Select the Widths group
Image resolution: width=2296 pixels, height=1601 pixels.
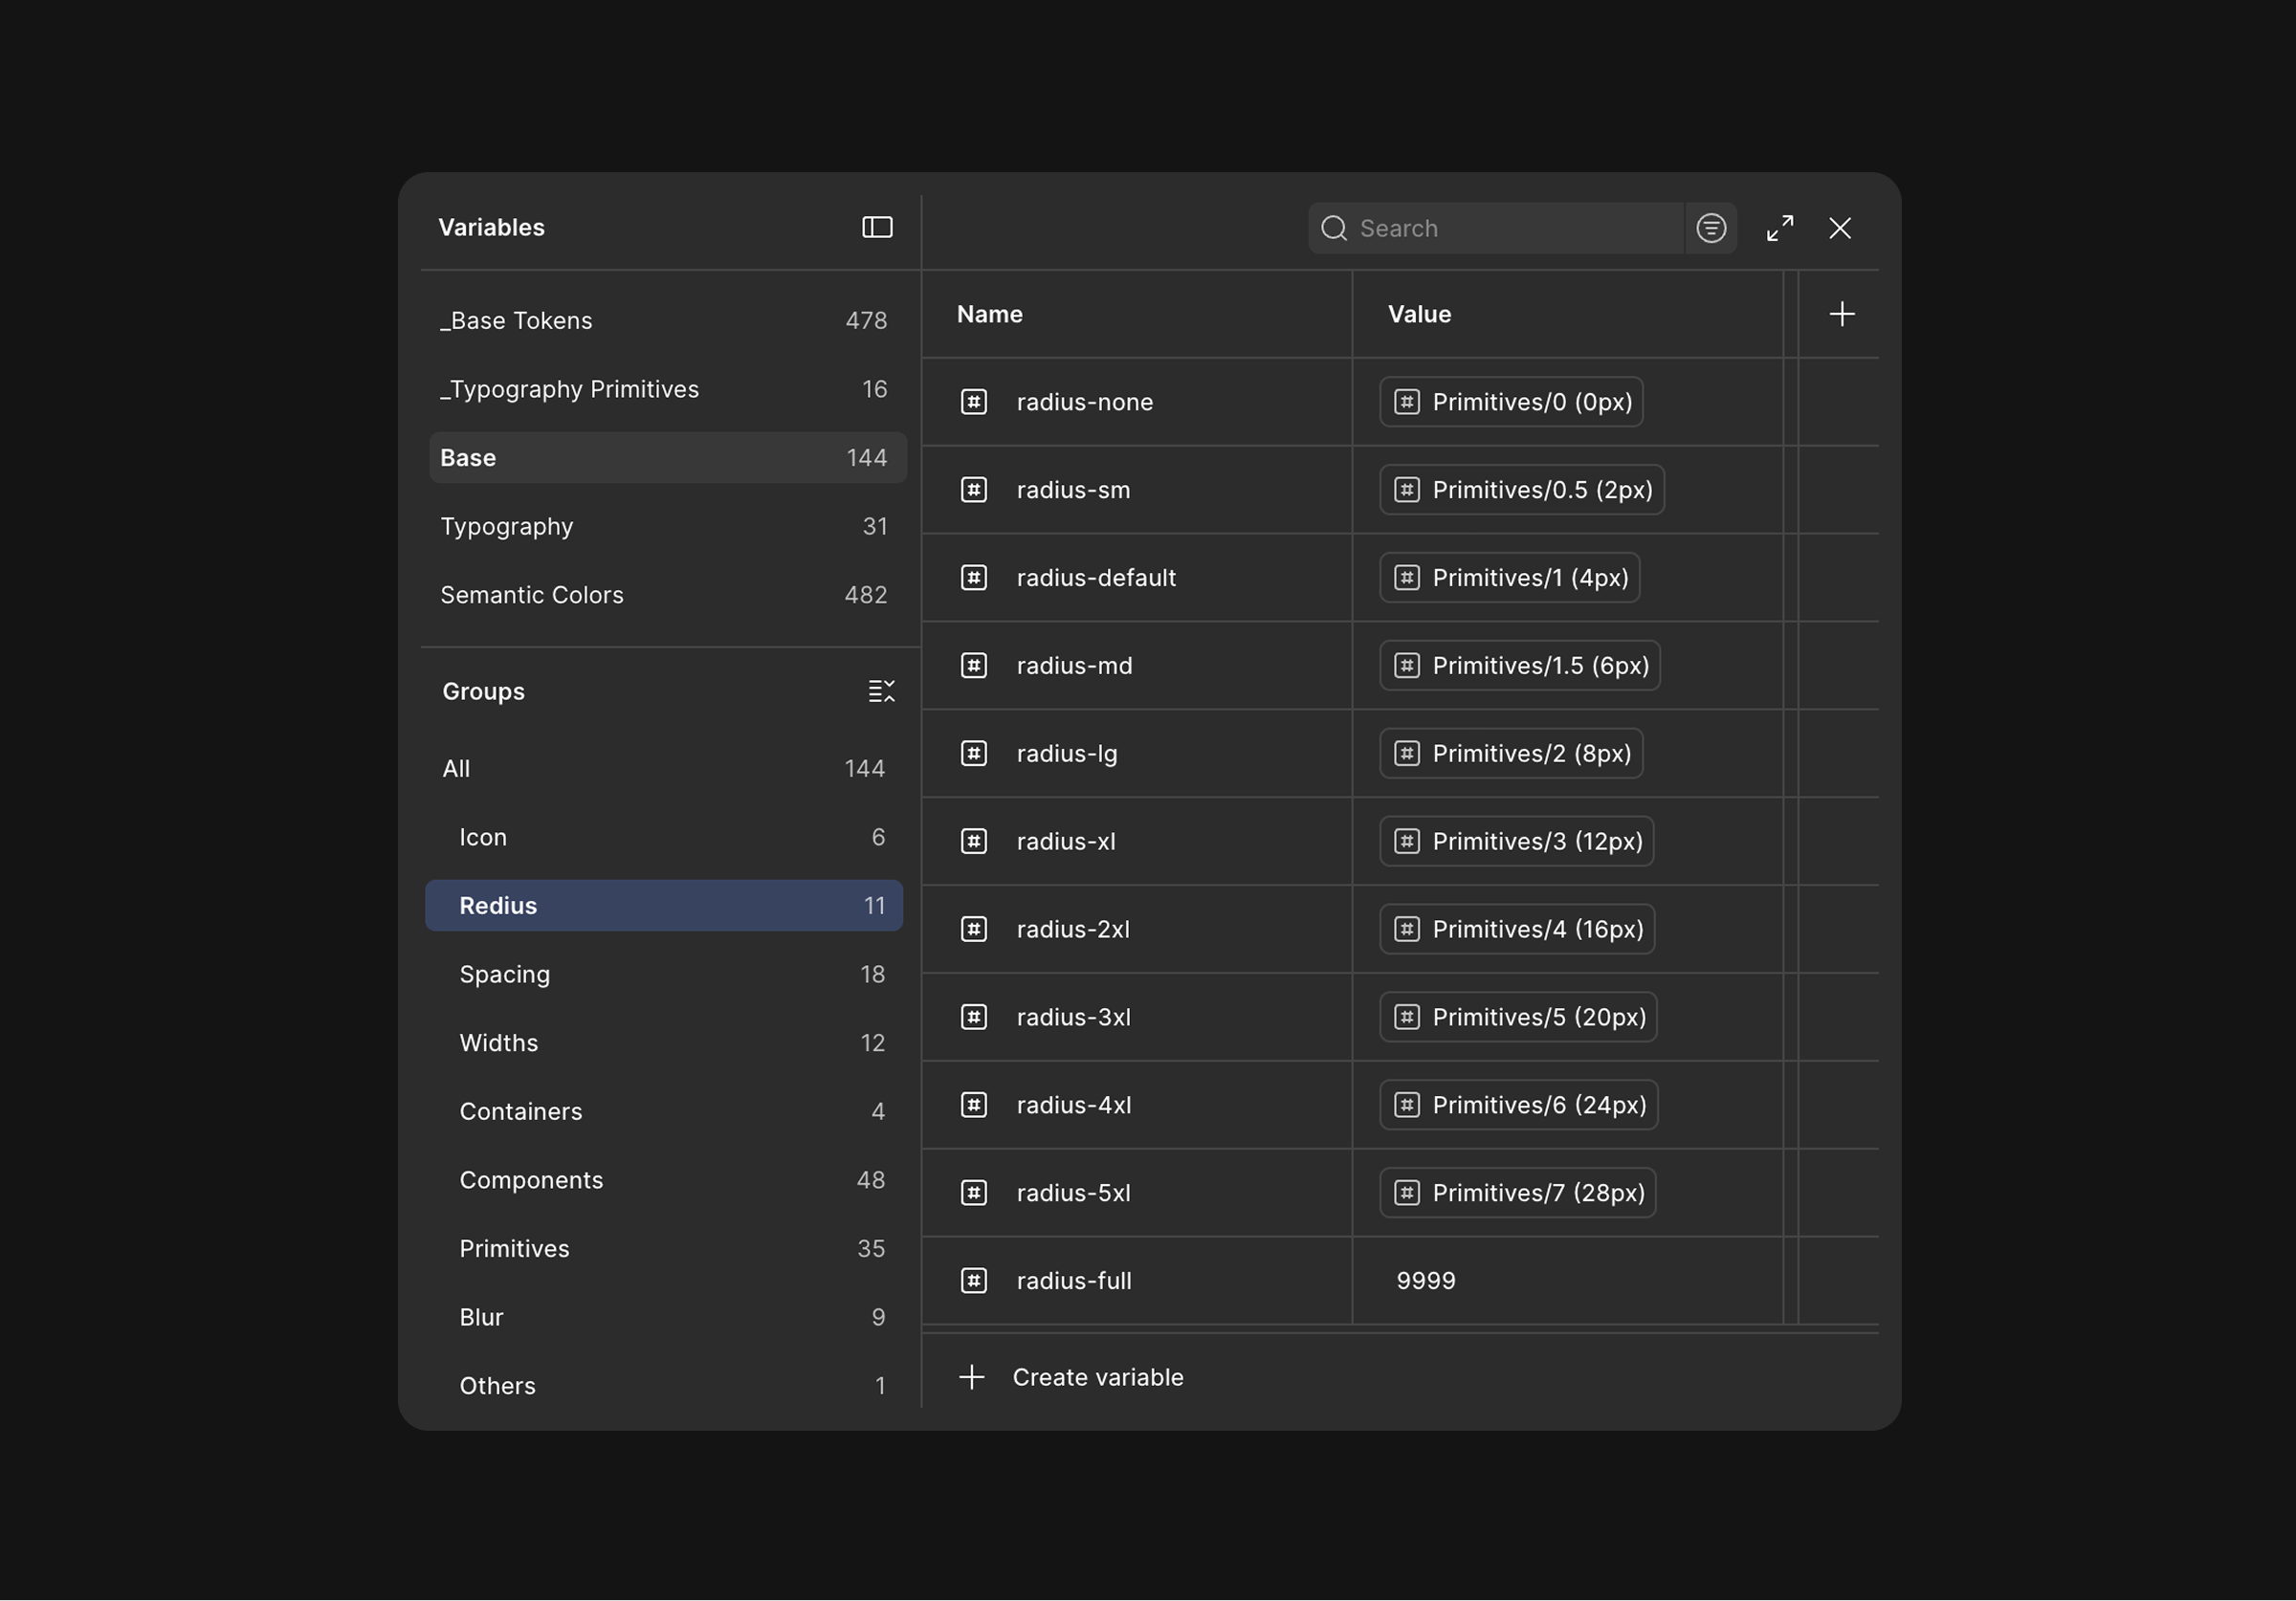point(664,1043)
